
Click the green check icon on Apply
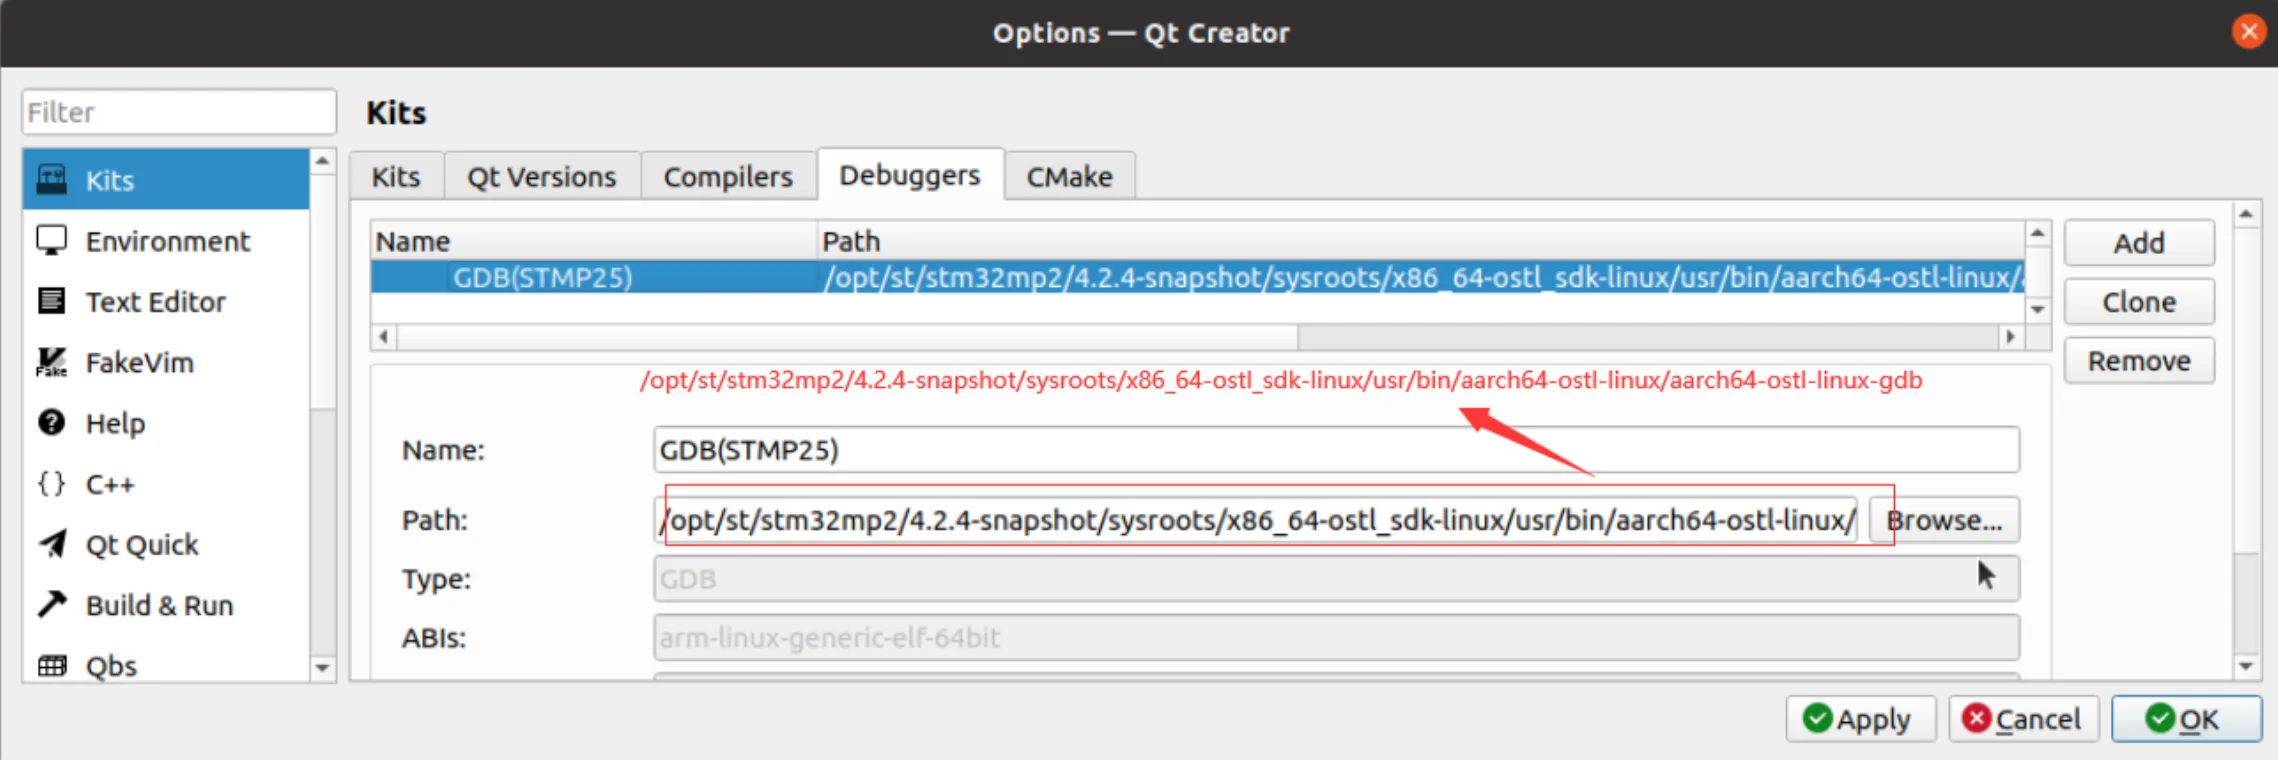(1817, 719)
